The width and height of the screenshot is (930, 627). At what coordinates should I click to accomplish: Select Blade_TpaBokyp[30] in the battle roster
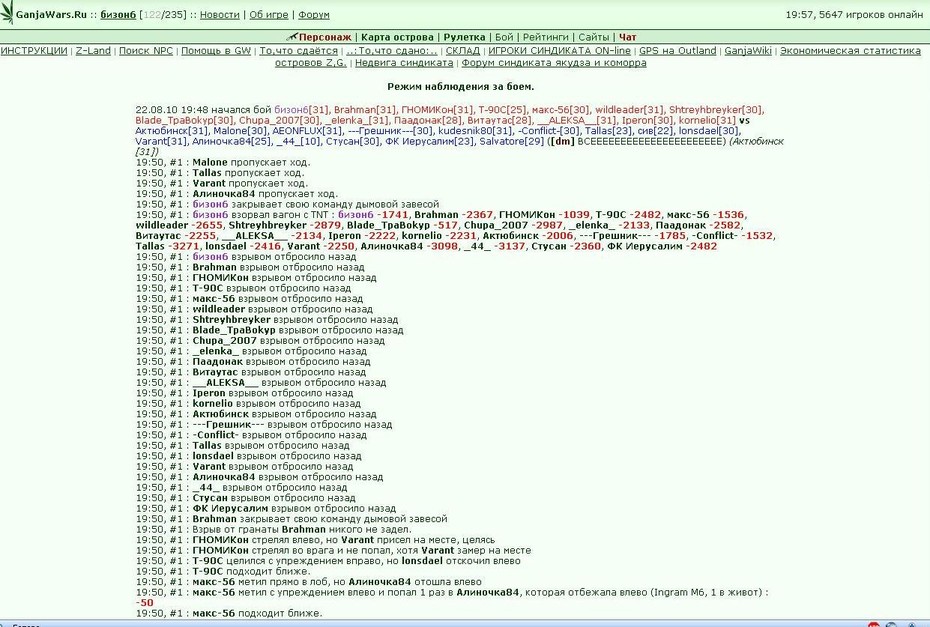point(184,120)
